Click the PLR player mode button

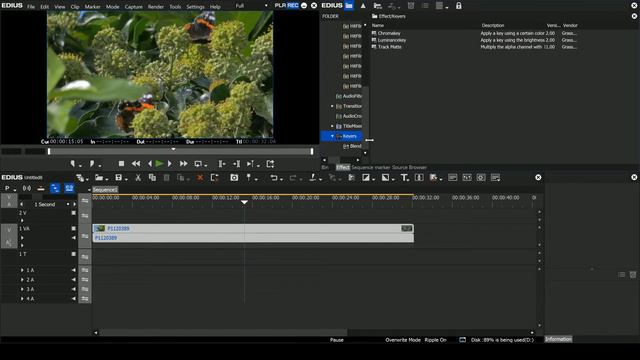280,5
